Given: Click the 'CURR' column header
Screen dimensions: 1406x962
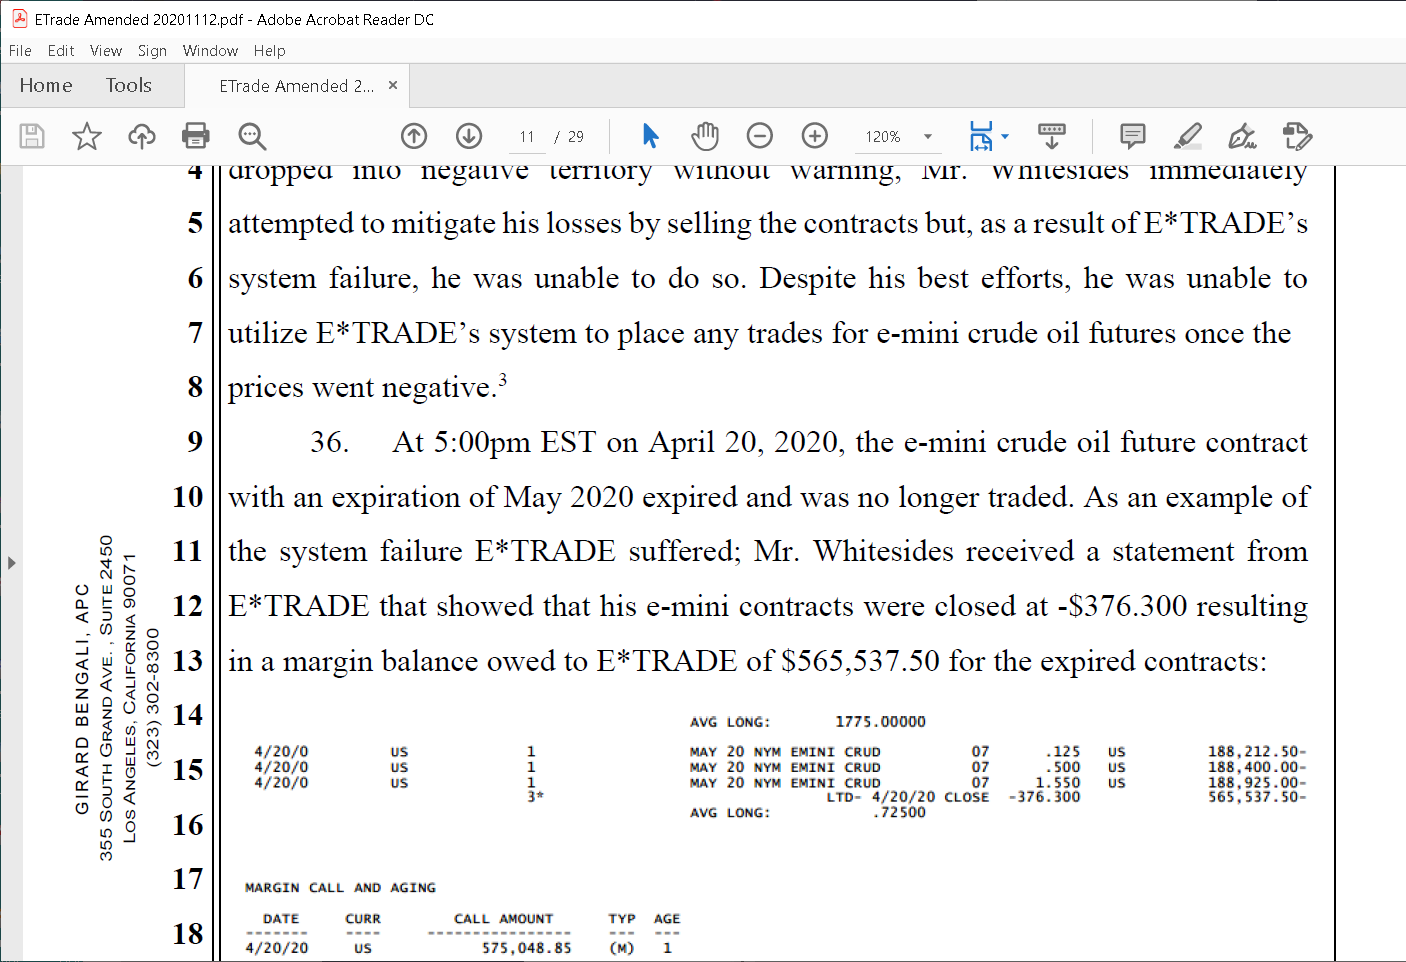Looking at the screenshot, I should 363,919.
